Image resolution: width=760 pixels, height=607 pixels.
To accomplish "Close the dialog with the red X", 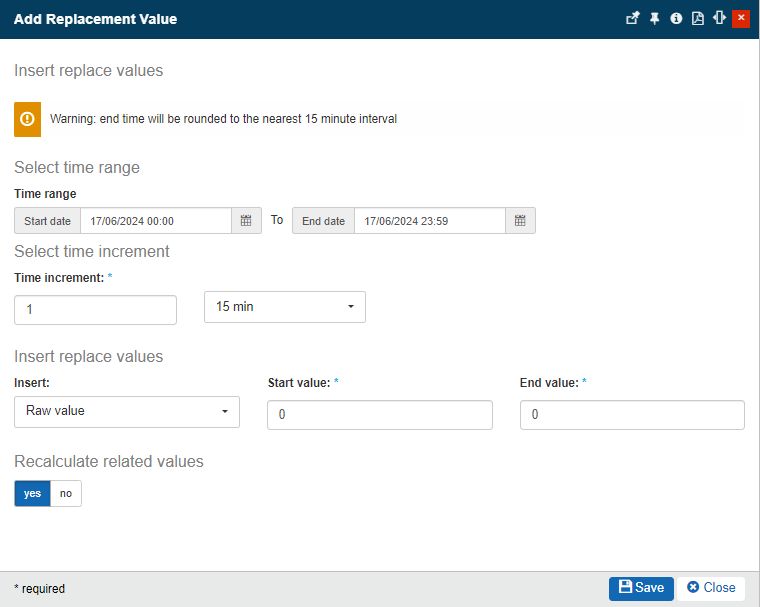I will tap(741, 19).
